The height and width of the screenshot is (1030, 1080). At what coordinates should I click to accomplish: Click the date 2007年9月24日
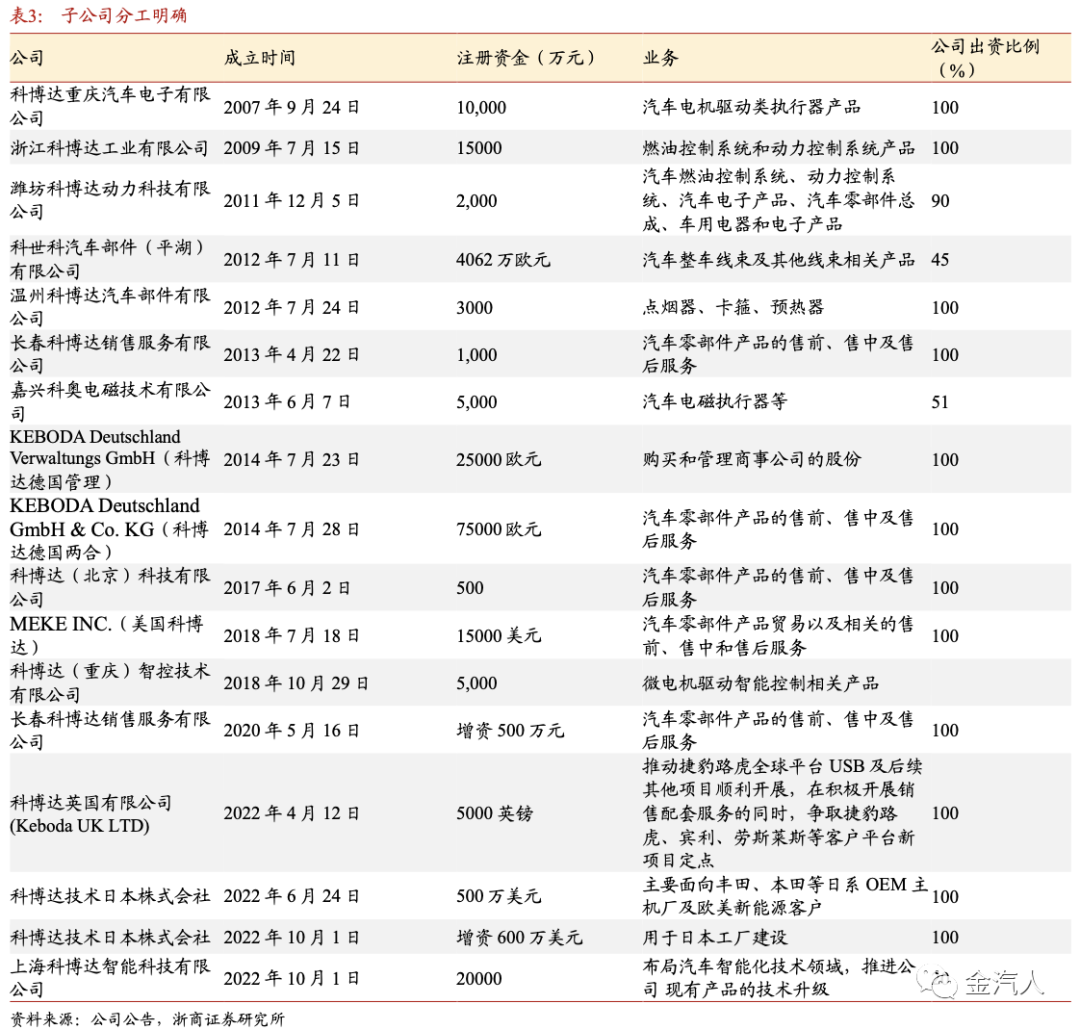coord(291,107)
